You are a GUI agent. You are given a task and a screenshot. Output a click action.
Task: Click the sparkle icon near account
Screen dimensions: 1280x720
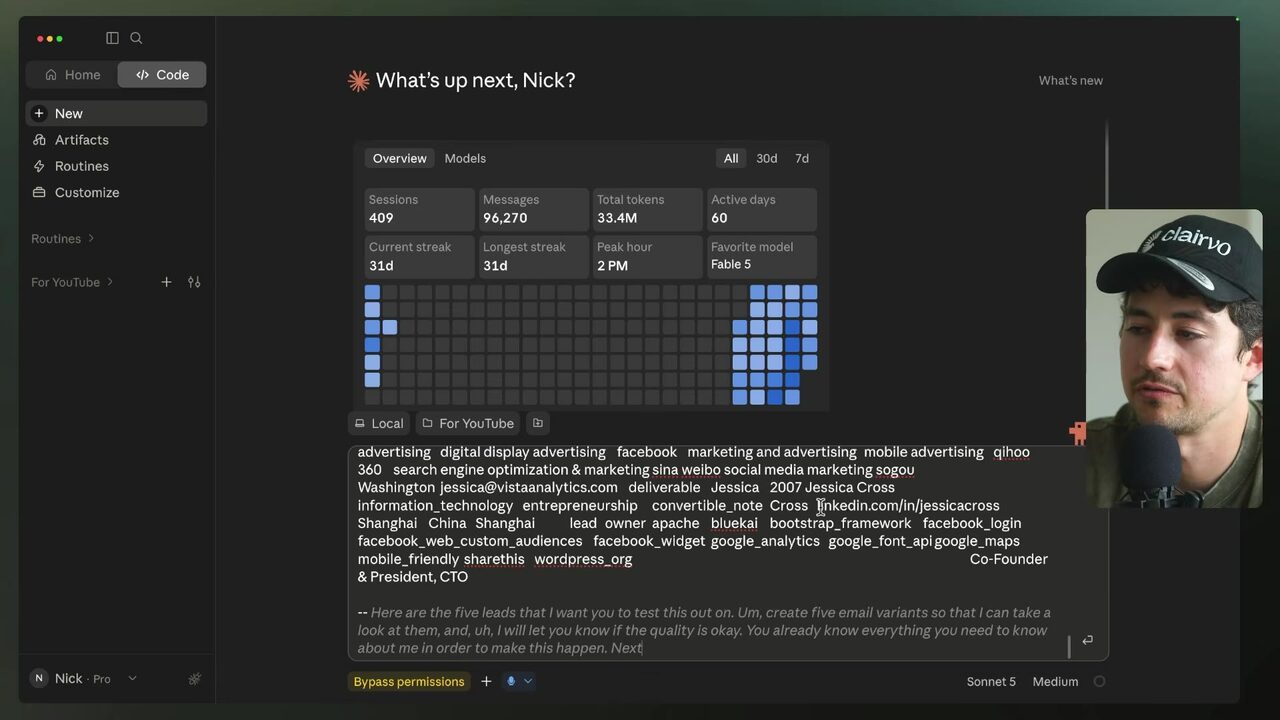[194, 678]
